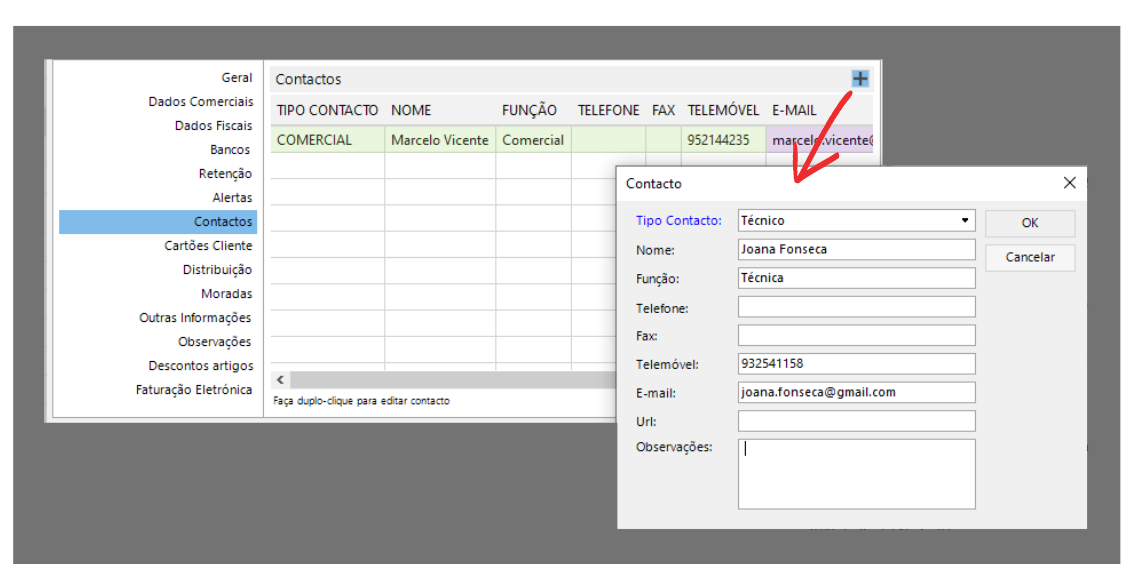Select Geral in the side menu
Screen dimensions: 1139x586
(x=237, y=78)
